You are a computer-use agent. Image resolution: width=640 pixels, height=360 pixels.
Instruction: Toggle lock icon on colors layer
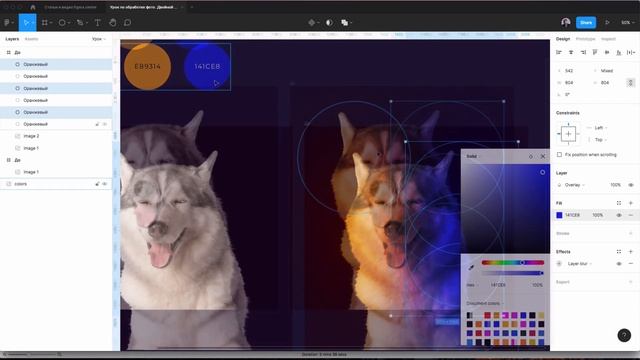[97, 184]
